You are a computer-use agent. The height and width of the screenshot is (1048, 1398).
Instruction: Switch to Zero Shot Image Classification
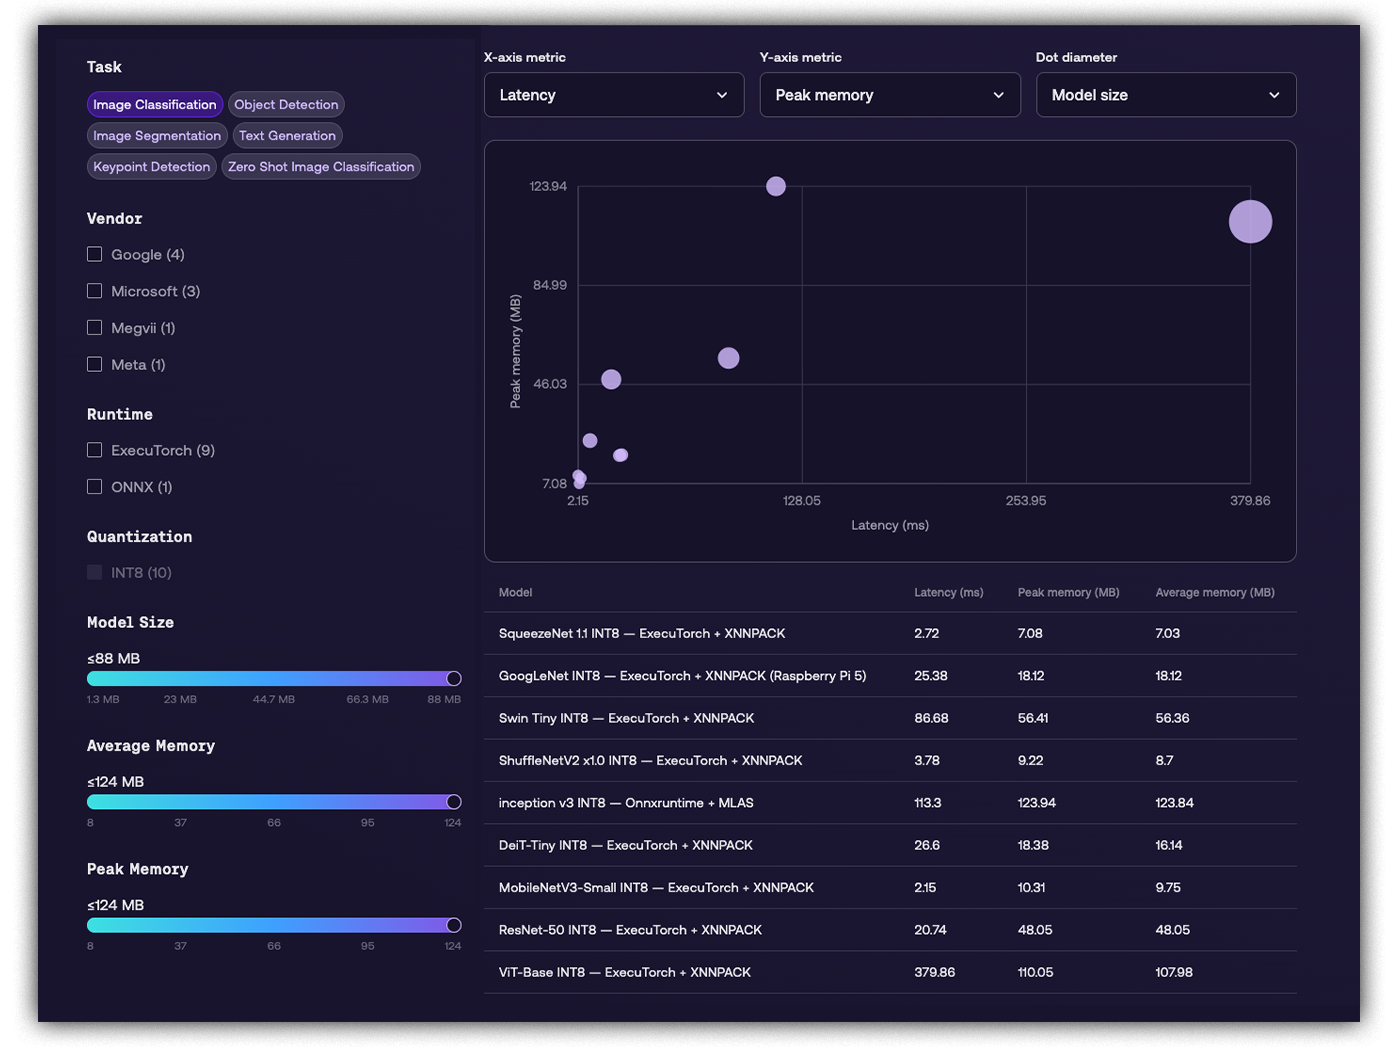click(321, 167)
